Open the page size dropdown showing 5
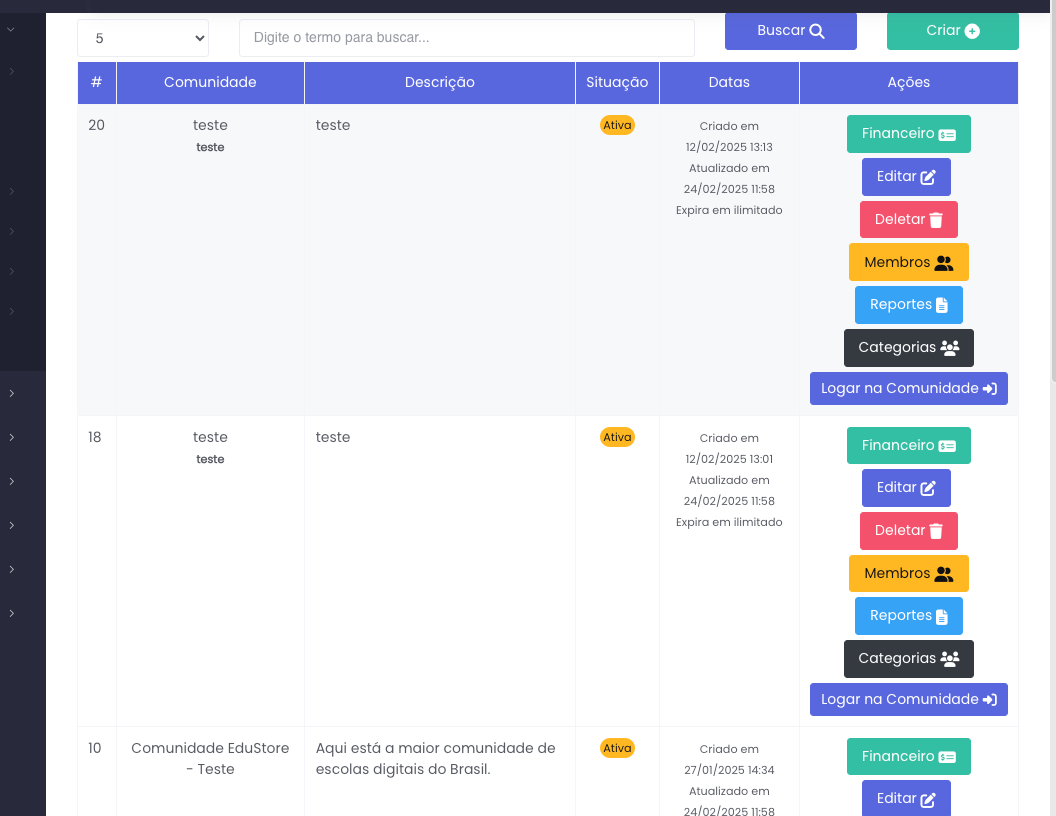 pyautogui.click(x=143, y=38)
